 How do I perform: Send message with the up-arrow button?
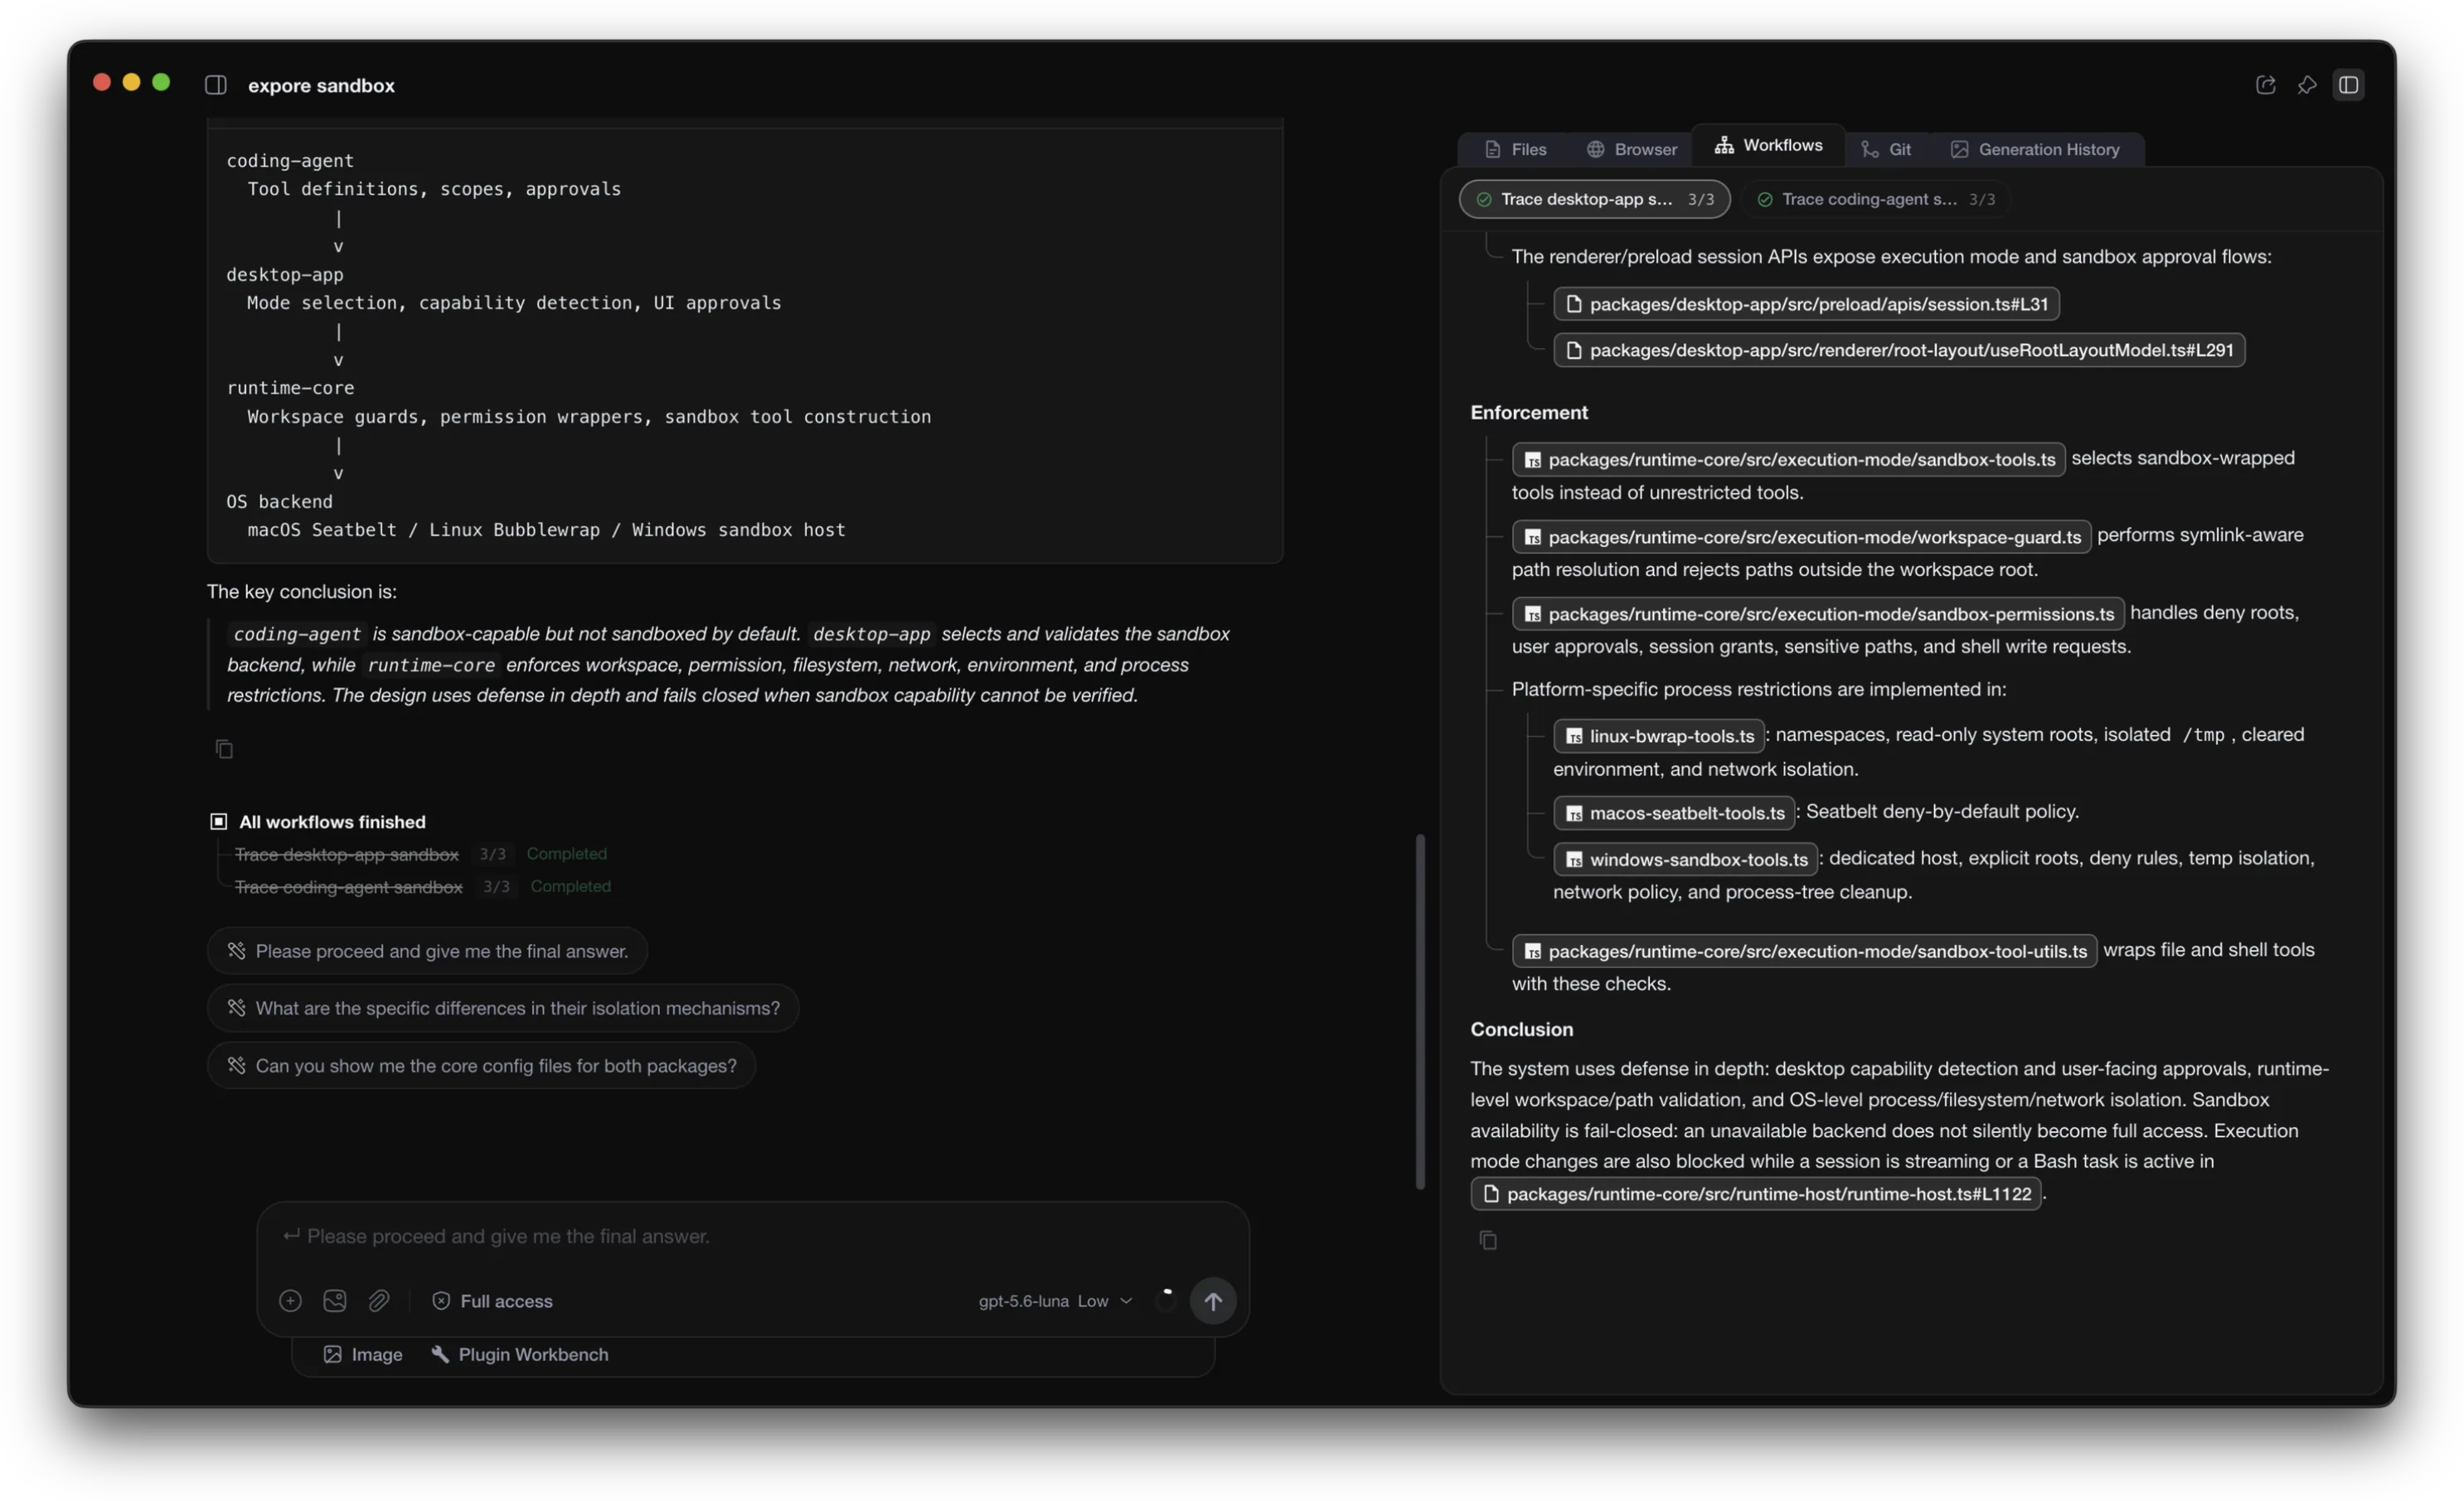1213,1300
